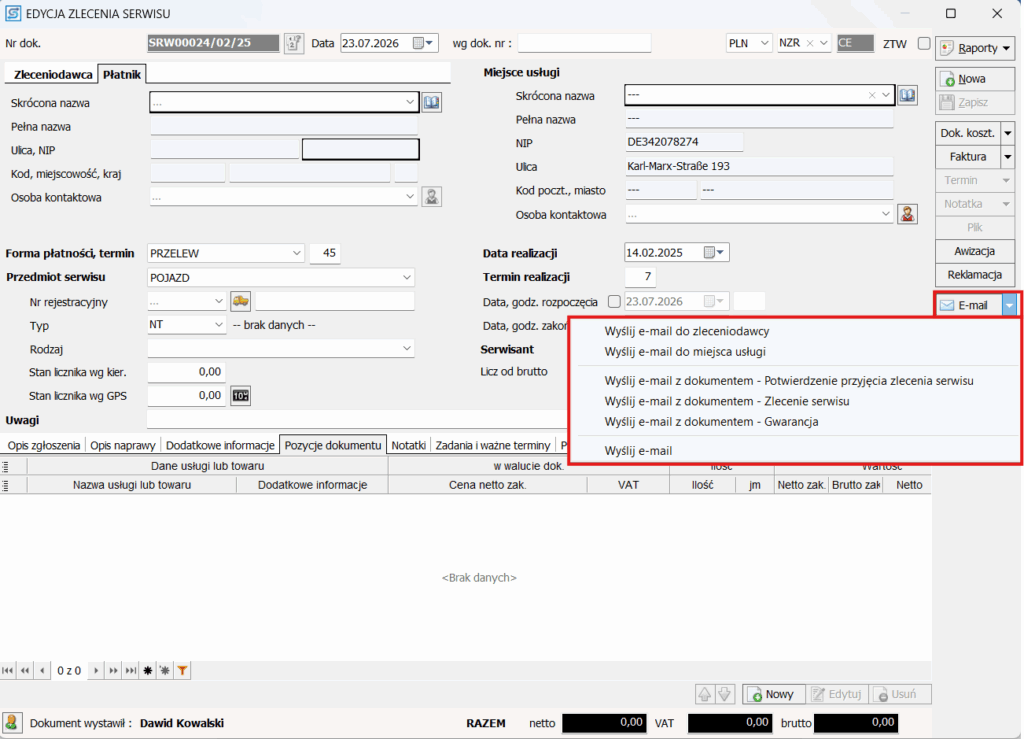
Task: Open grid menu icon in top header row
Action: pyautogui.click(x=5, y=466)
